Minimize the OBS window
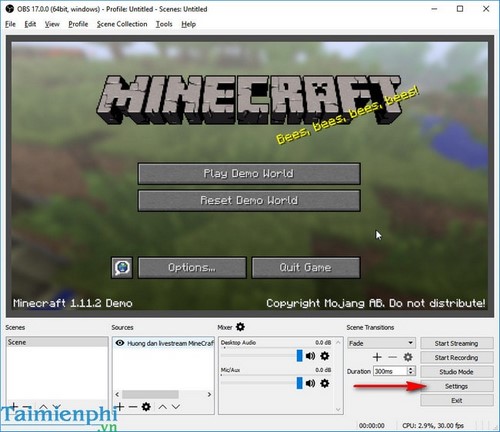The width and height of the screenshot is (500, 432). (434, 9)
